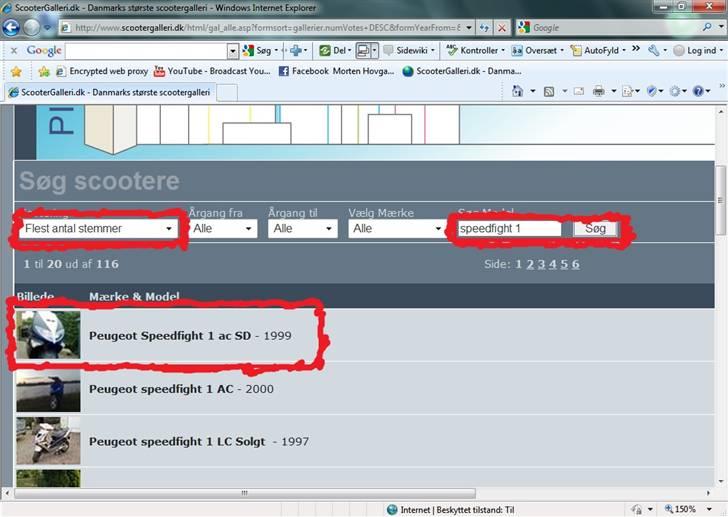Image resolution: width=728 pixels, height=517 pixels.
Task: Click the Stop loading X icon
Action: click(502, 28)
